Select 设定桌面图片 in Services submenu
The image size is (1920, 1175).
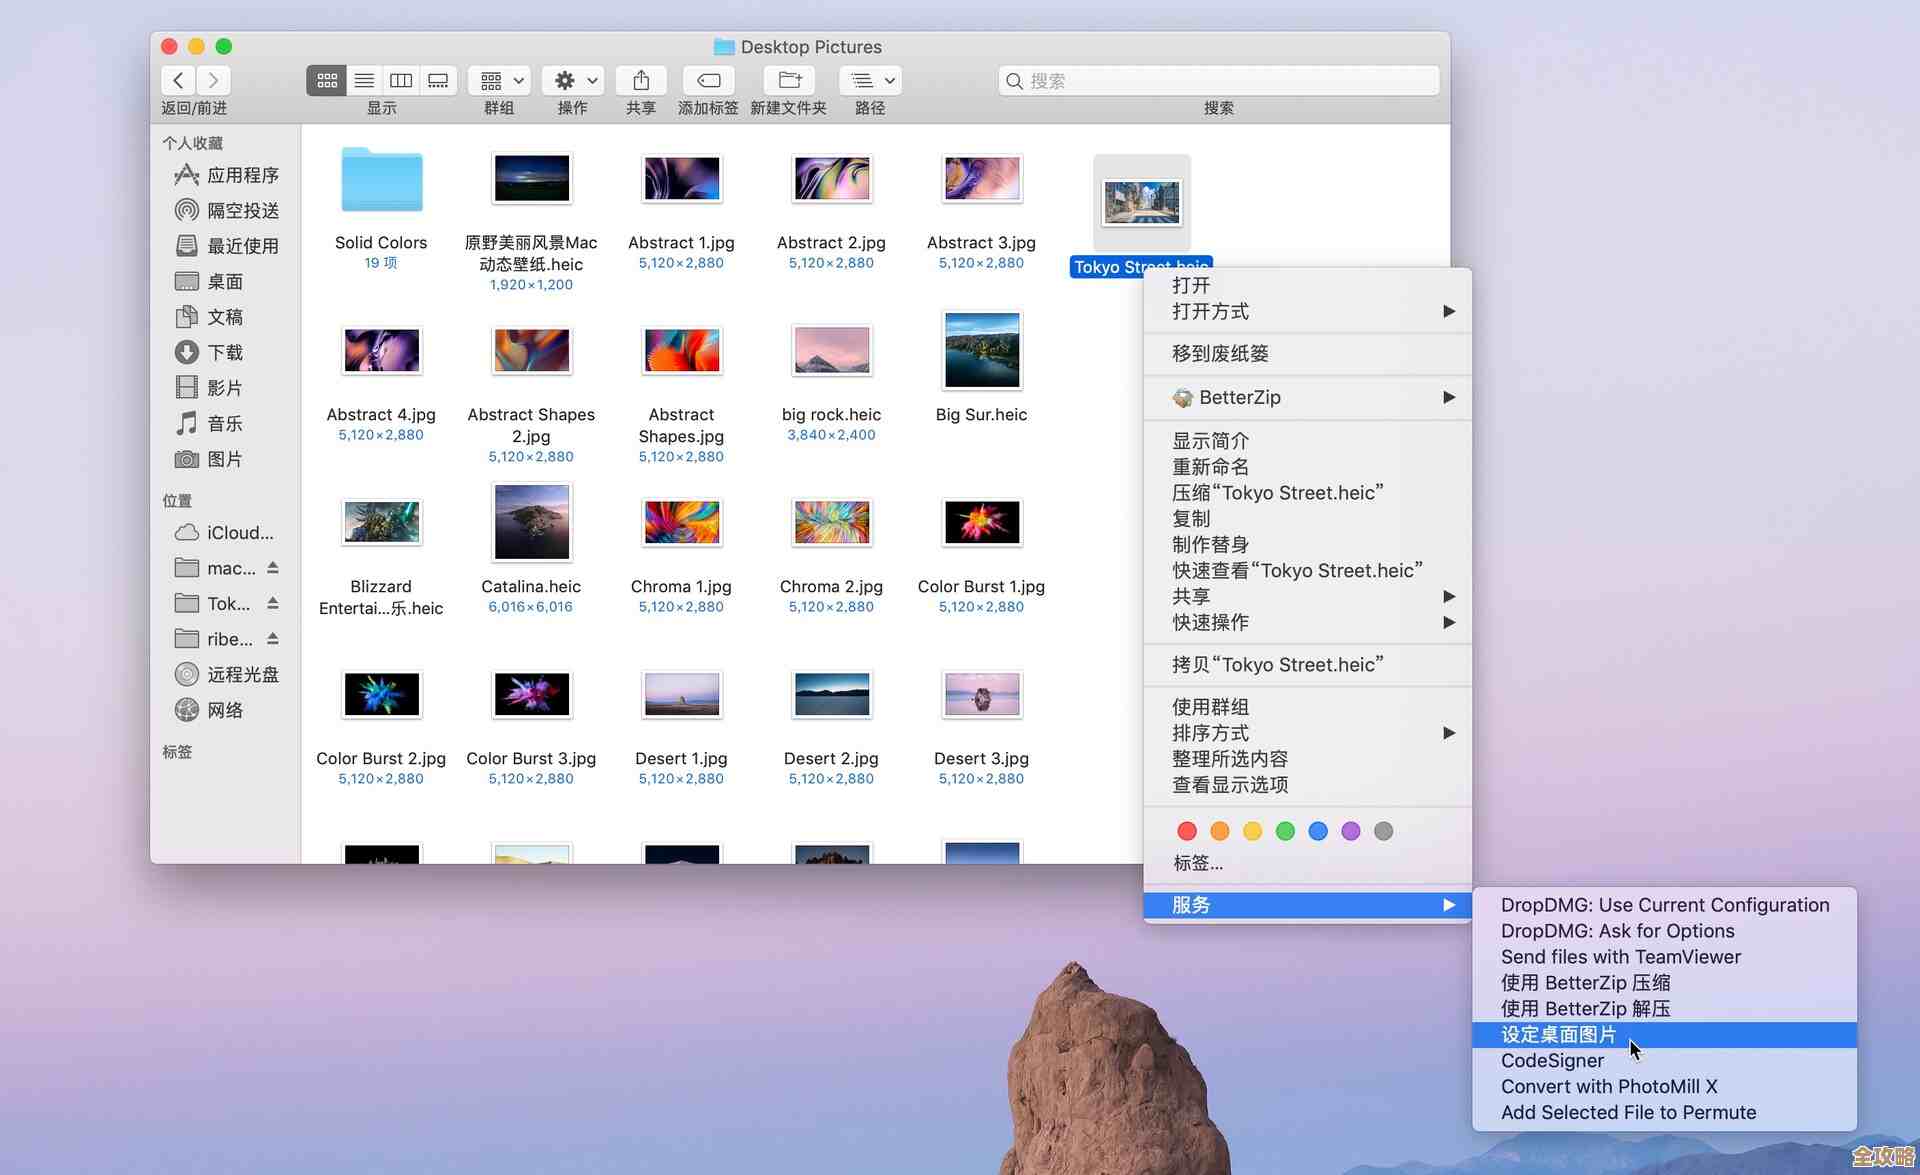tap(1558, 1035)
